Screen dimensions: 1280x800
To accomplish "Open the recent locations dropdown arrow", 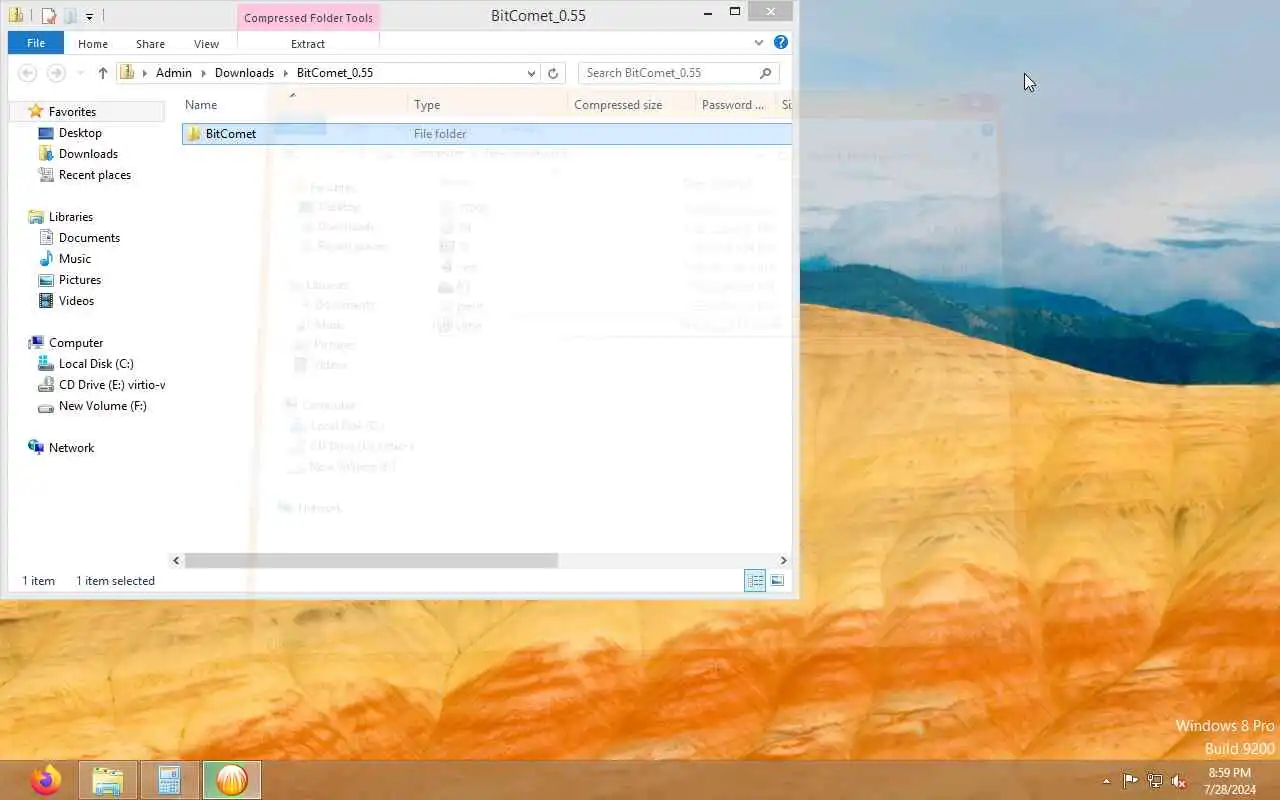I will [81, 73].
